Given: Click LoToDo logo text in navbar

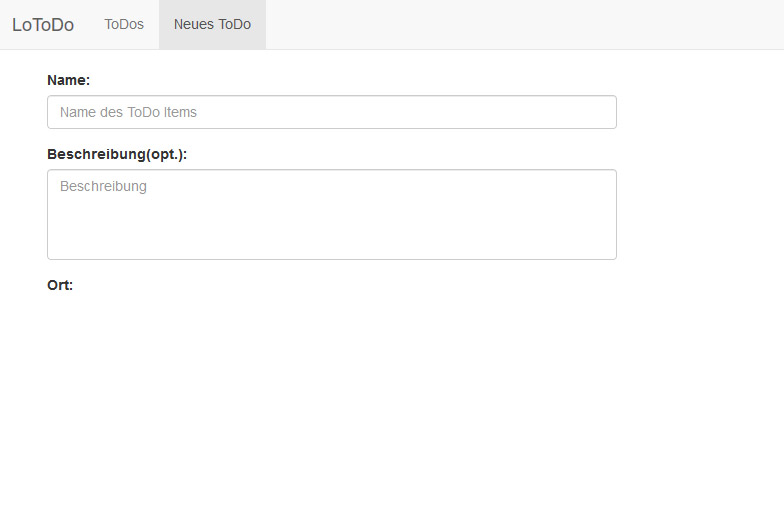Looking at the screenshot, I should coord(43,24).
